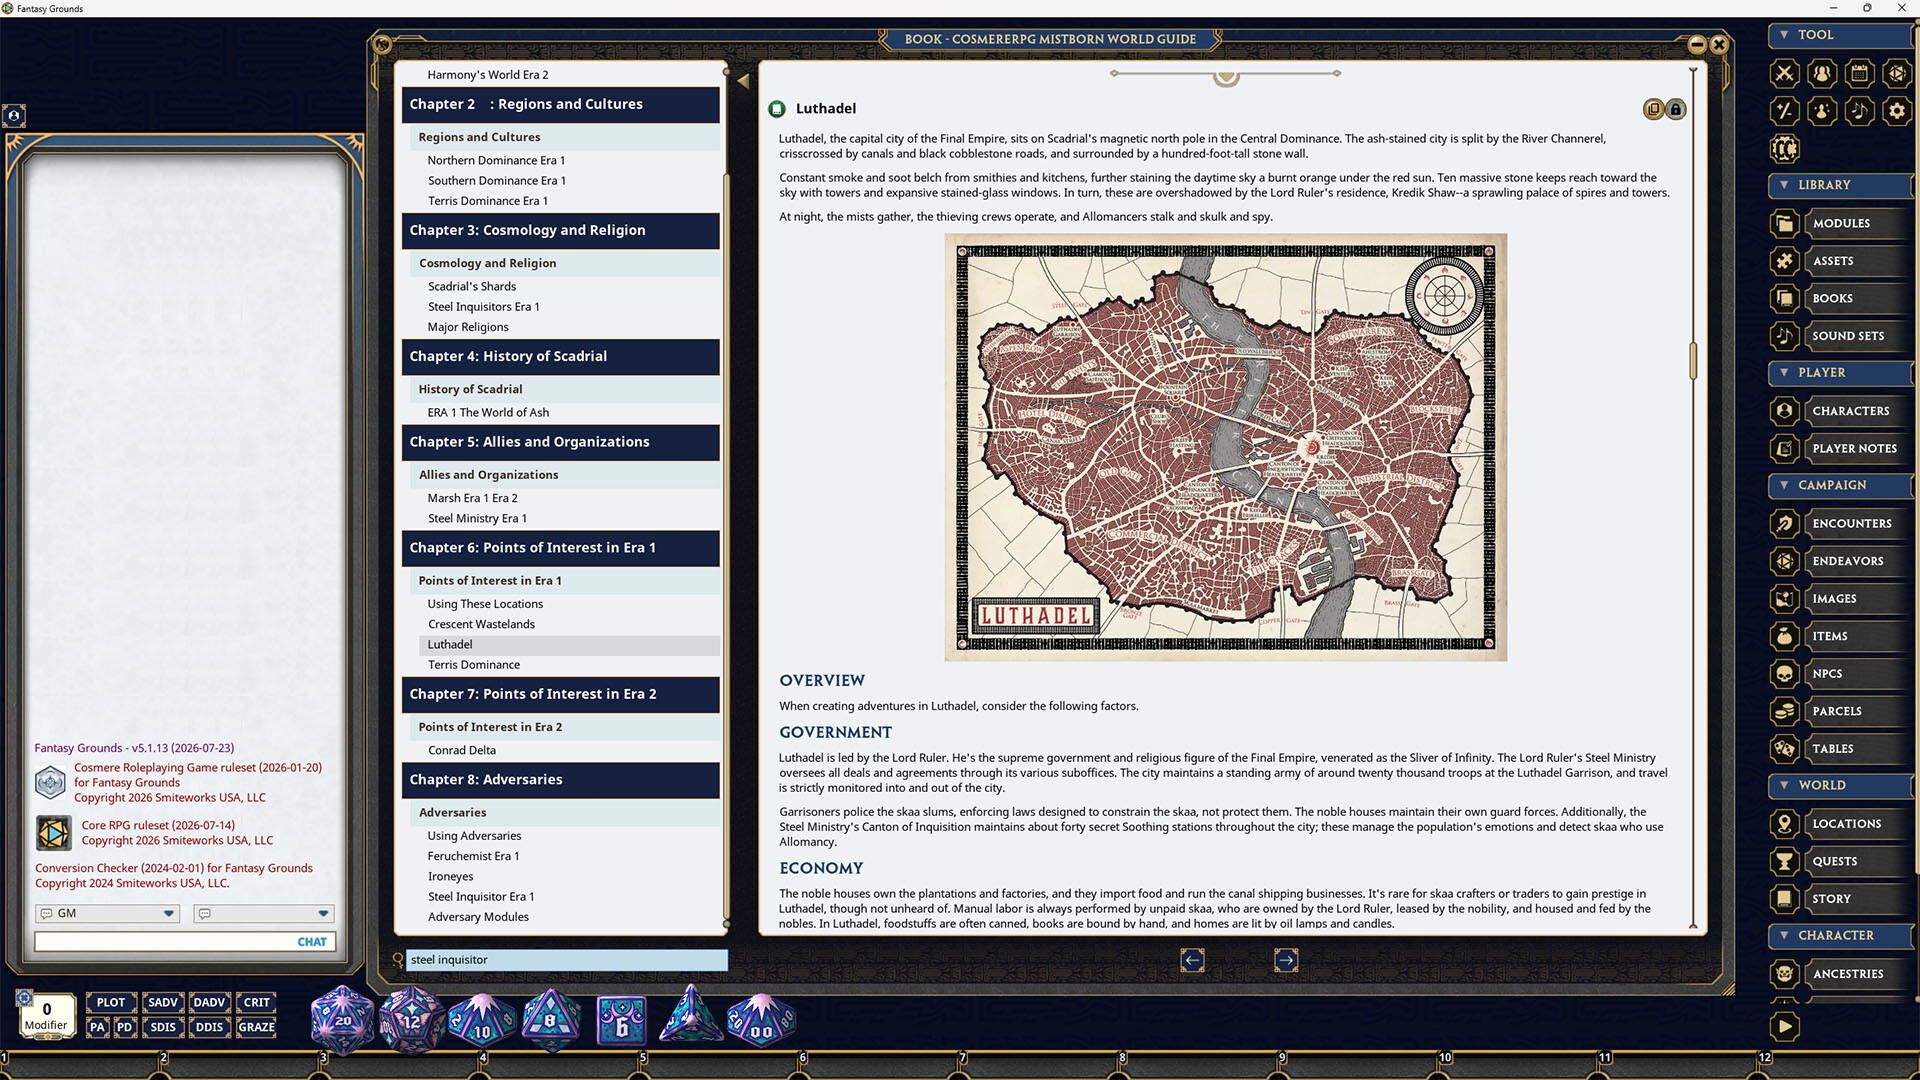Toggle the CRIT modifier button
Viewport: 1920px width, 1080px height.
[x=256, y=1002]
